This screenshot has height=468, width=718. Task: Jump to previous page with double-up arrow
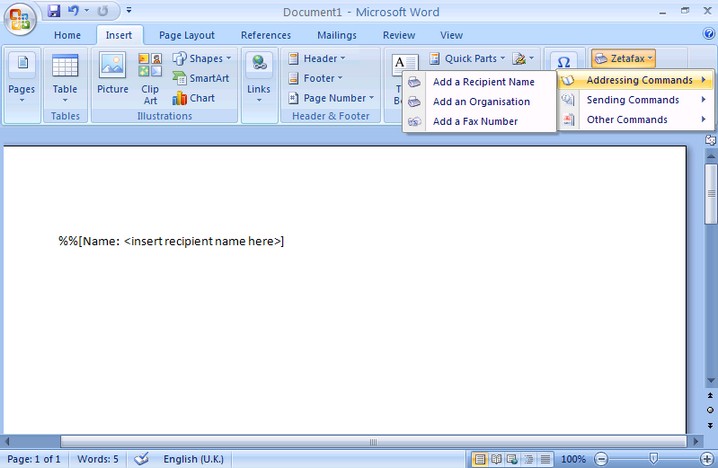(x=710, y=395)
